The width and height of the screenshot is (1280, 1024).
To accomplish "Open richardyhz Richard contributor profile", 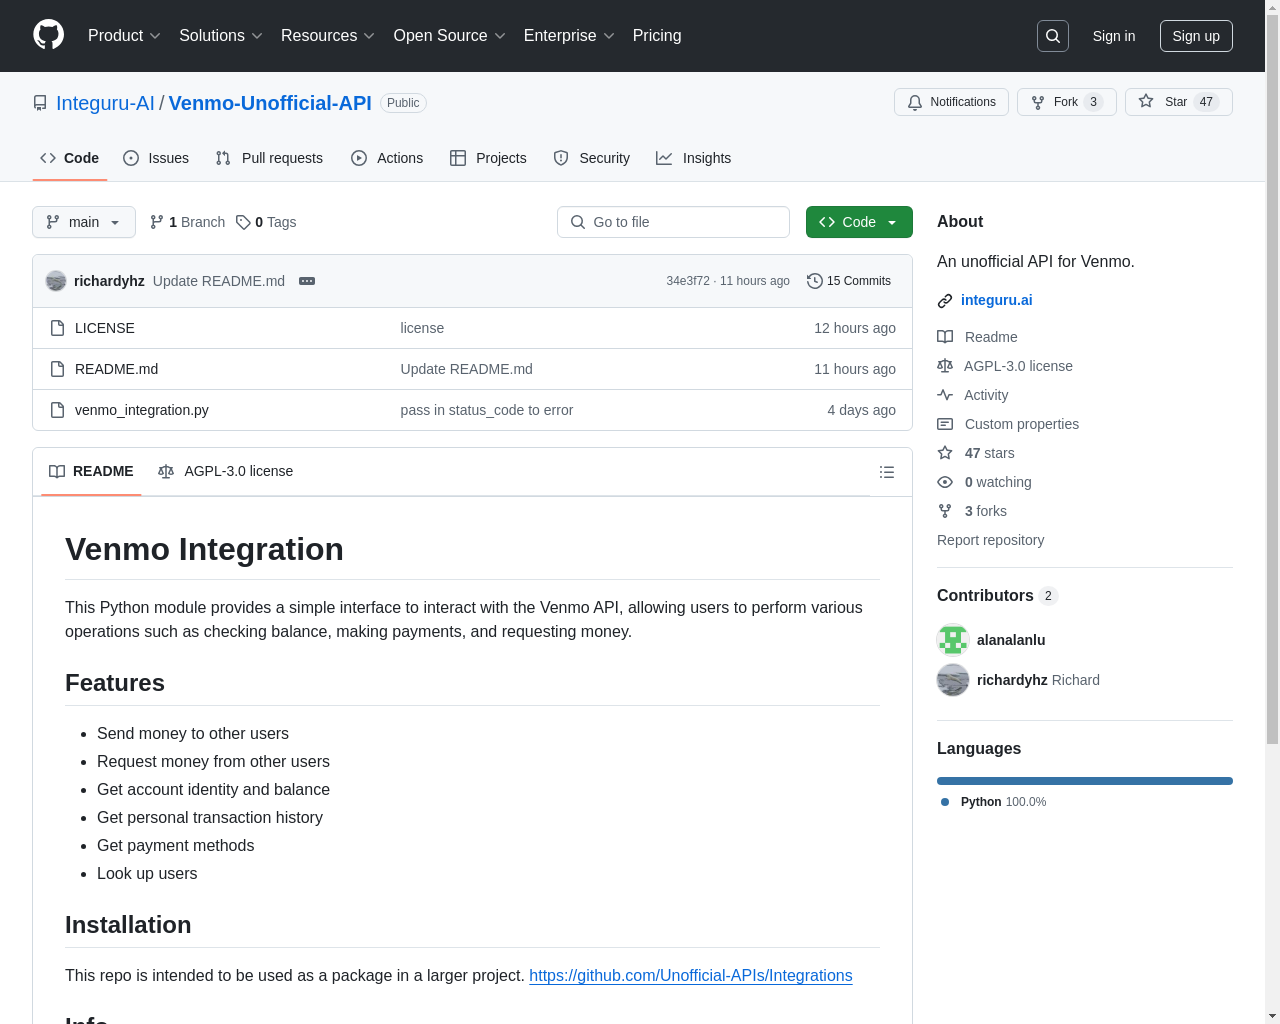I will tap(1038, 680).
